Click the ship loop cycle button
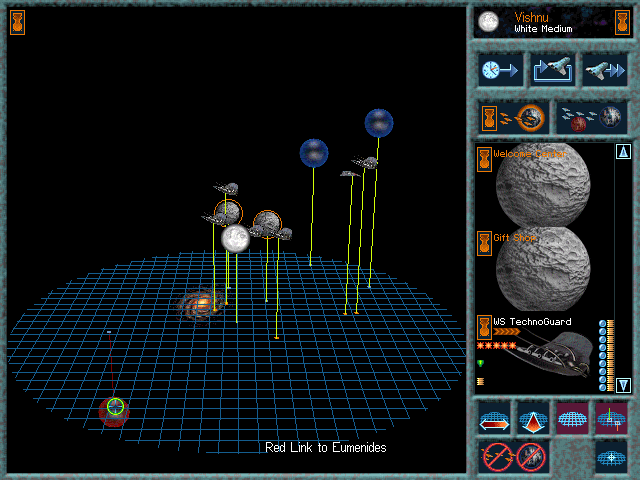This screenshot has width=640, height=480. click(x=553, y=70)
